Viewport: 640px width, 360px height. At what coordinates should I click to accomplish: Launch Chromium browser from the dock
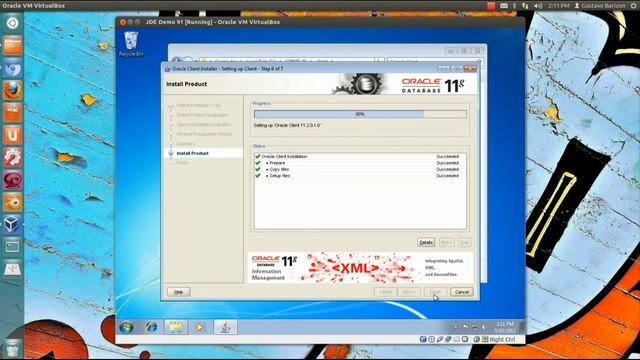[12, 68]
